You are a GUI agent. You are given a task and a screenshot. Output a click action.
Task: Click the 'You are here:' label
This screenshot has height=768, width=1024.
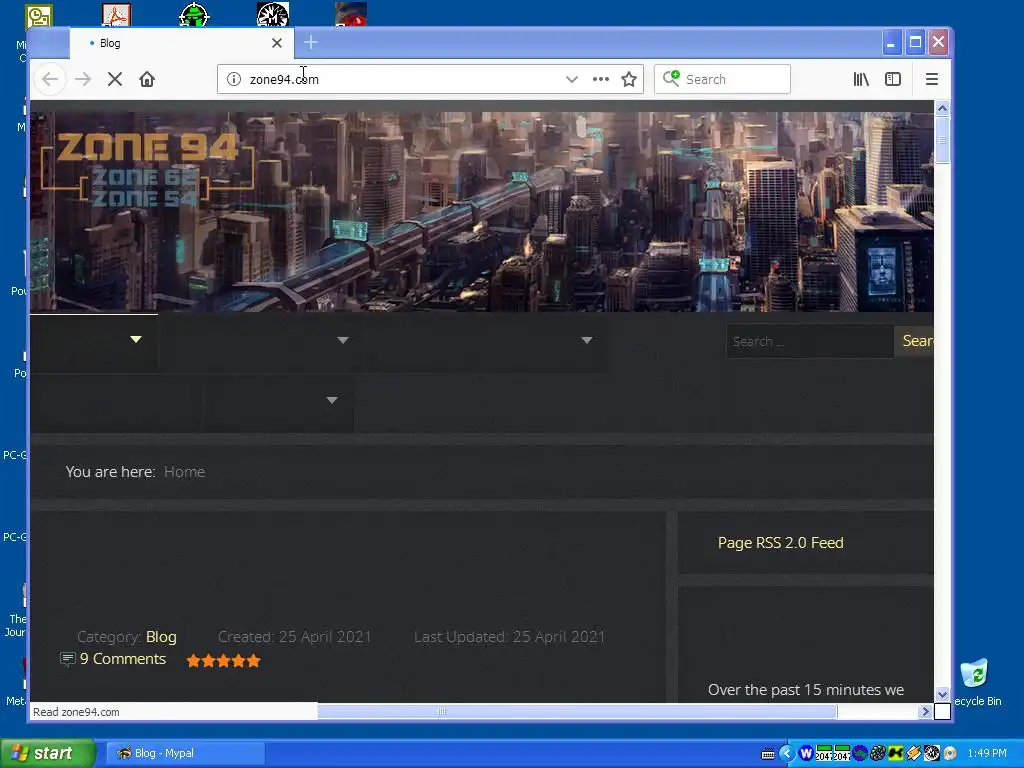[110, 472]
